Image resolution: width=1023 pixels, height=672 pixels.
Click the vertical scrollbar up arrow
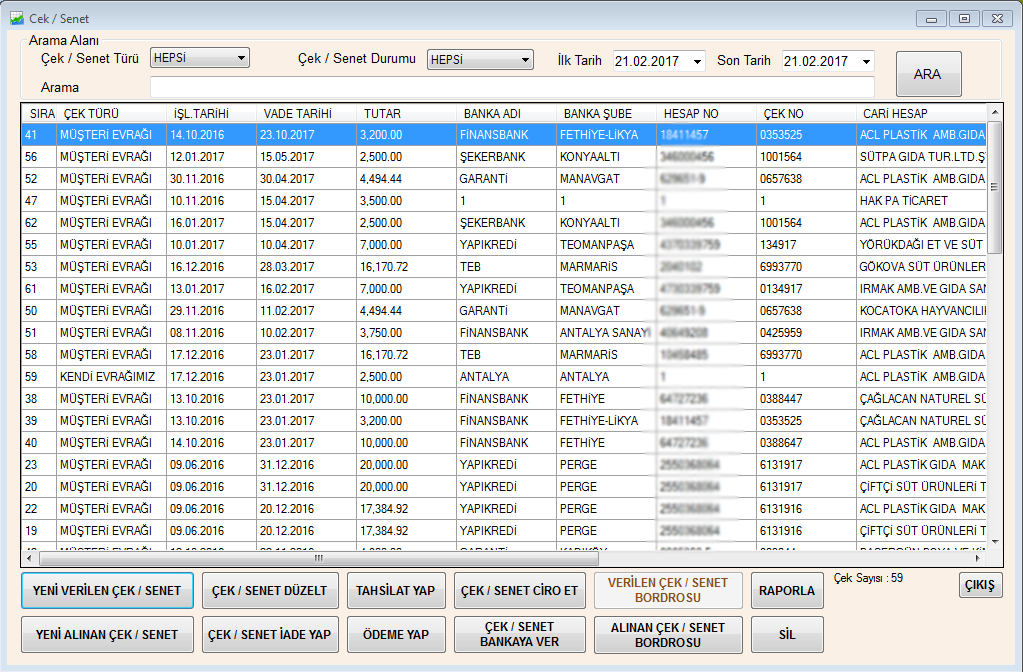[995, 112]
